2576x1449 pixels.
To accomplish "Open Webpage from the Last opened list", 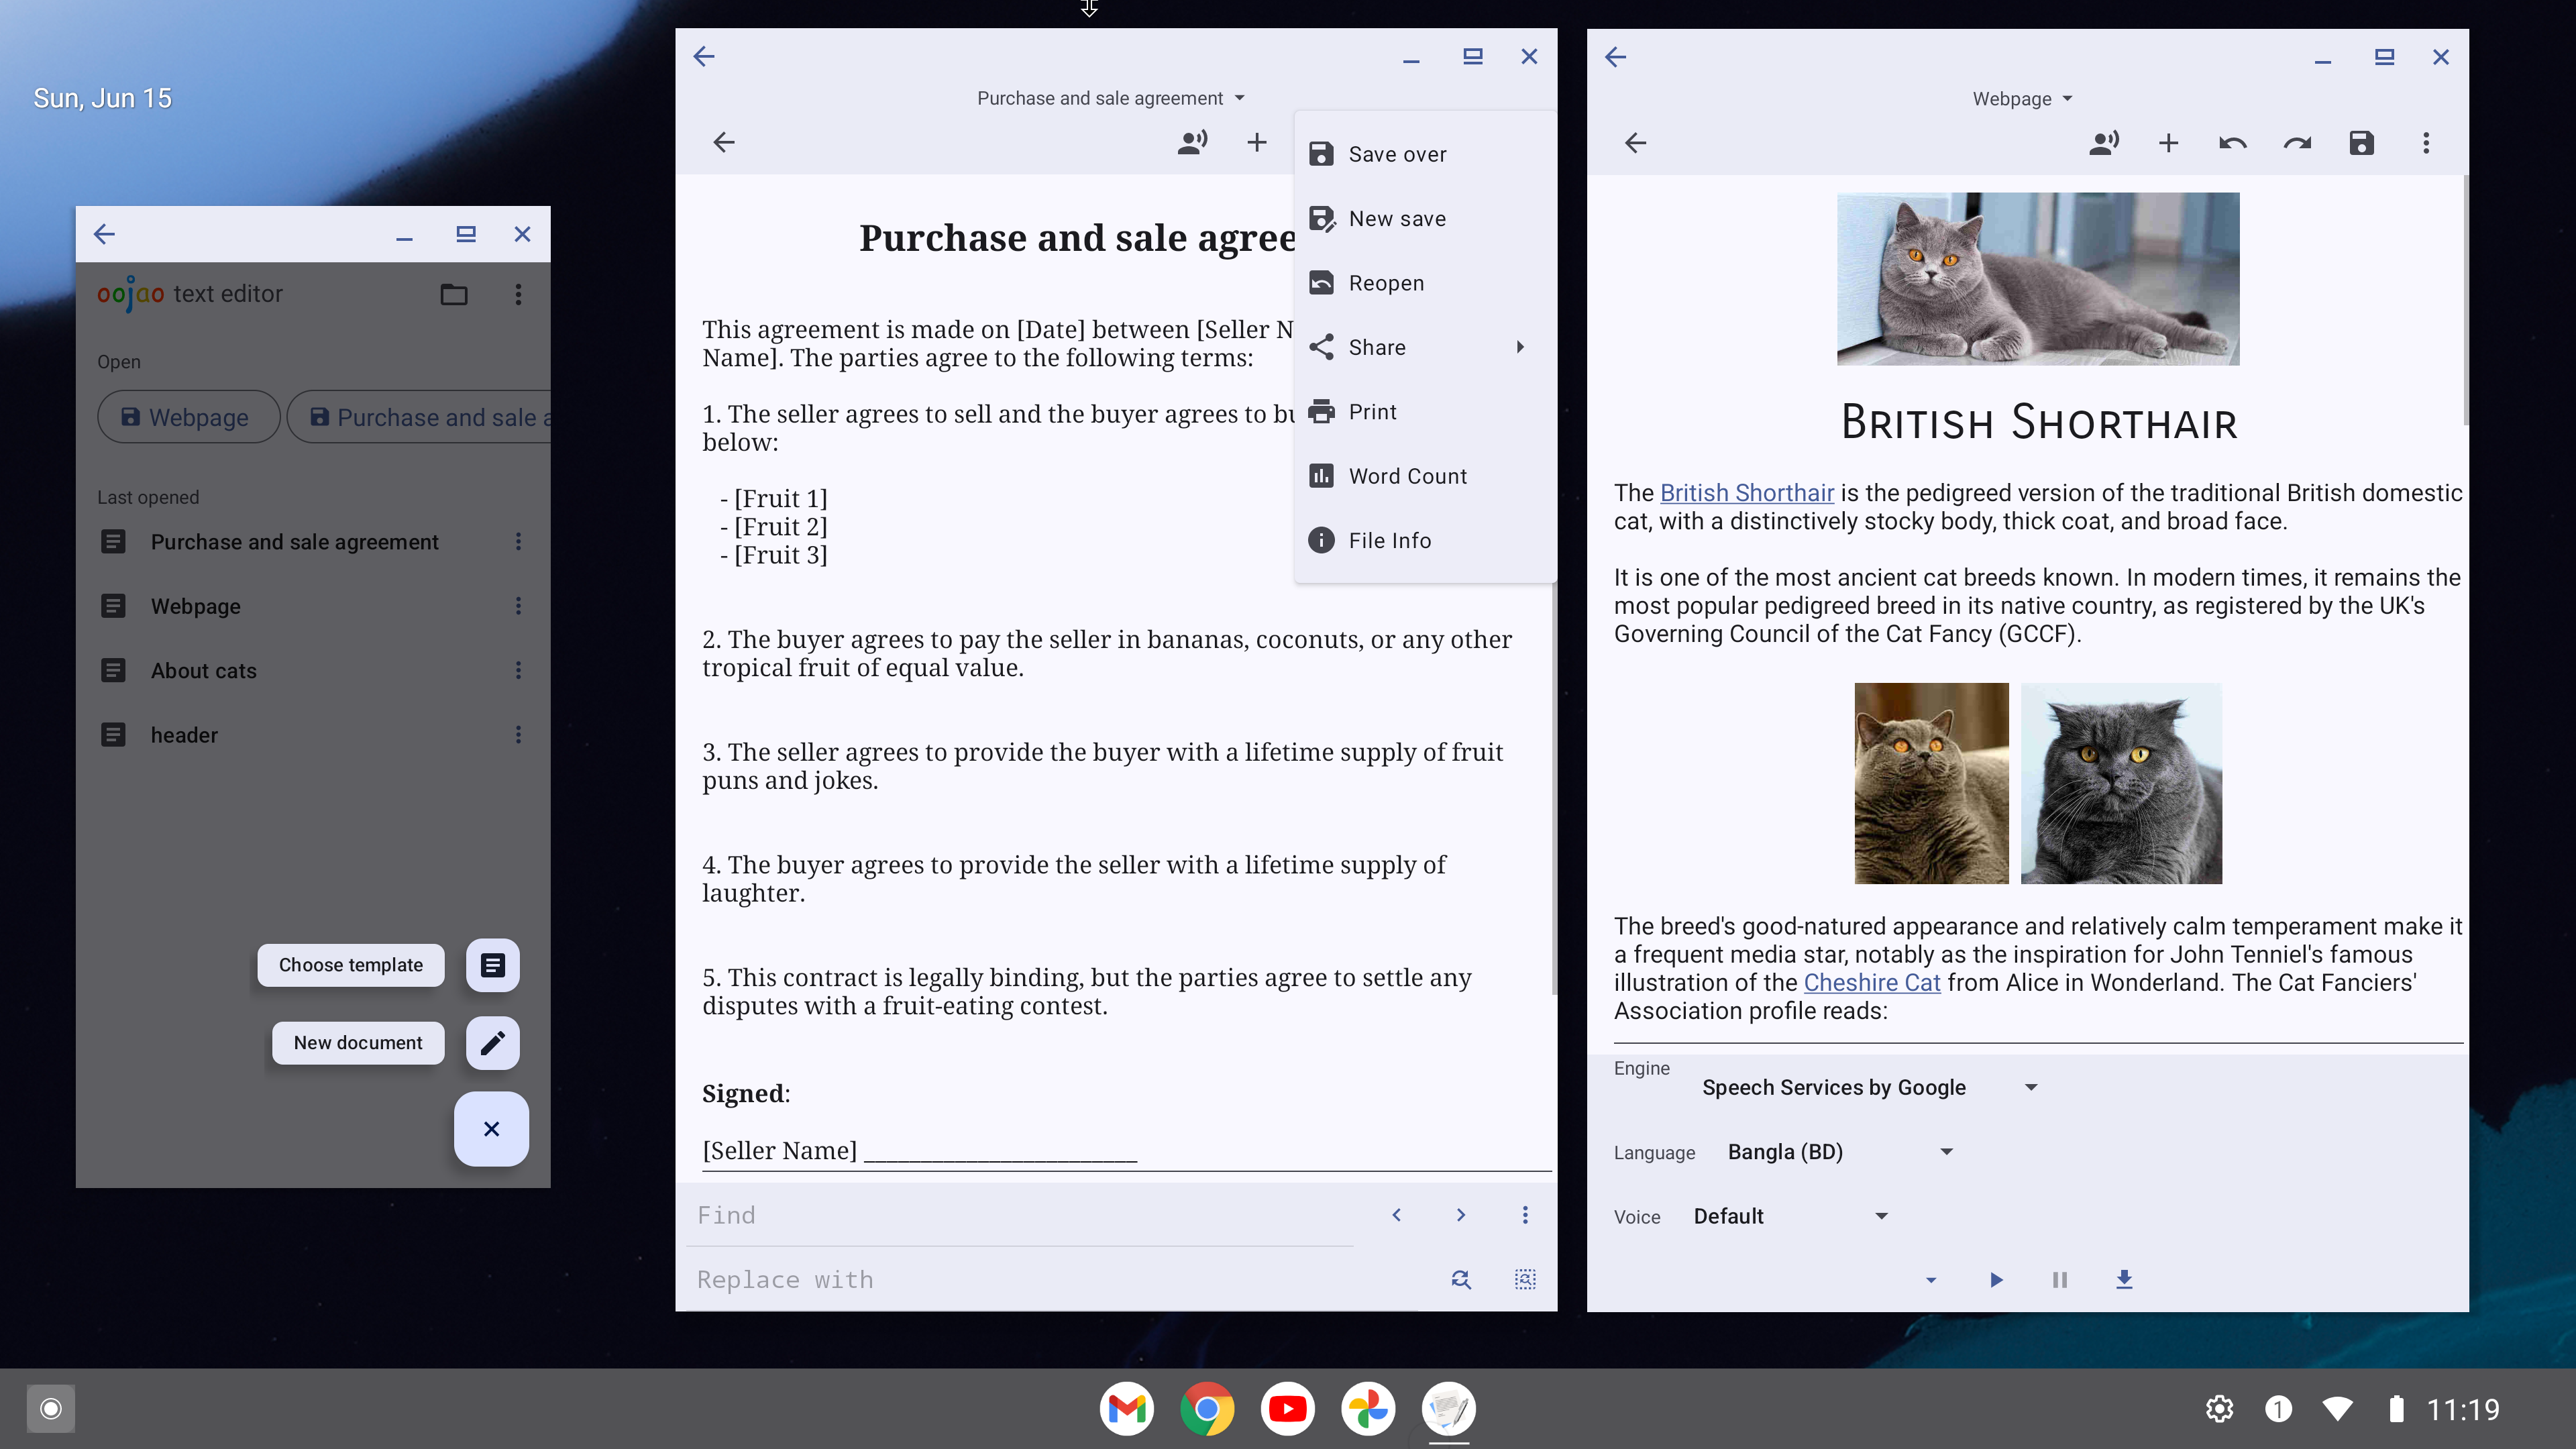I will [196, 606].
